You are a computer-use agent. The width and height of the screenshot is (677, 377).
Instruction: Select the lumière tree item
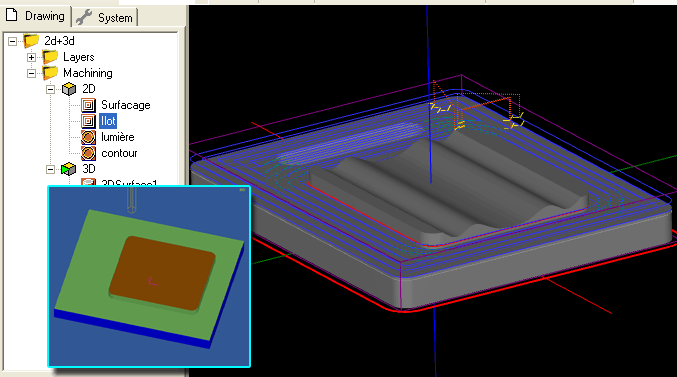pyautogui.click(x=117, y=137)
